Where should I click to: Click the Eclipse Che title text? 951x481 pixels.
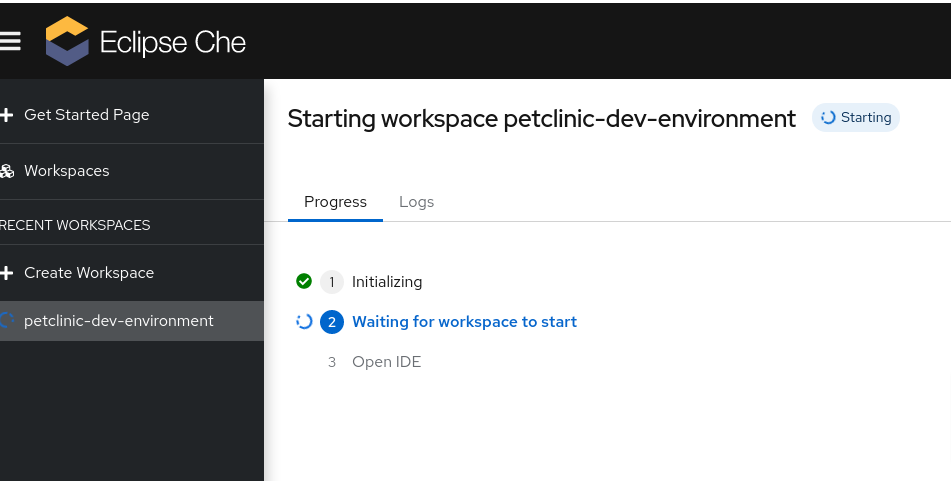[x=172, y=42]
